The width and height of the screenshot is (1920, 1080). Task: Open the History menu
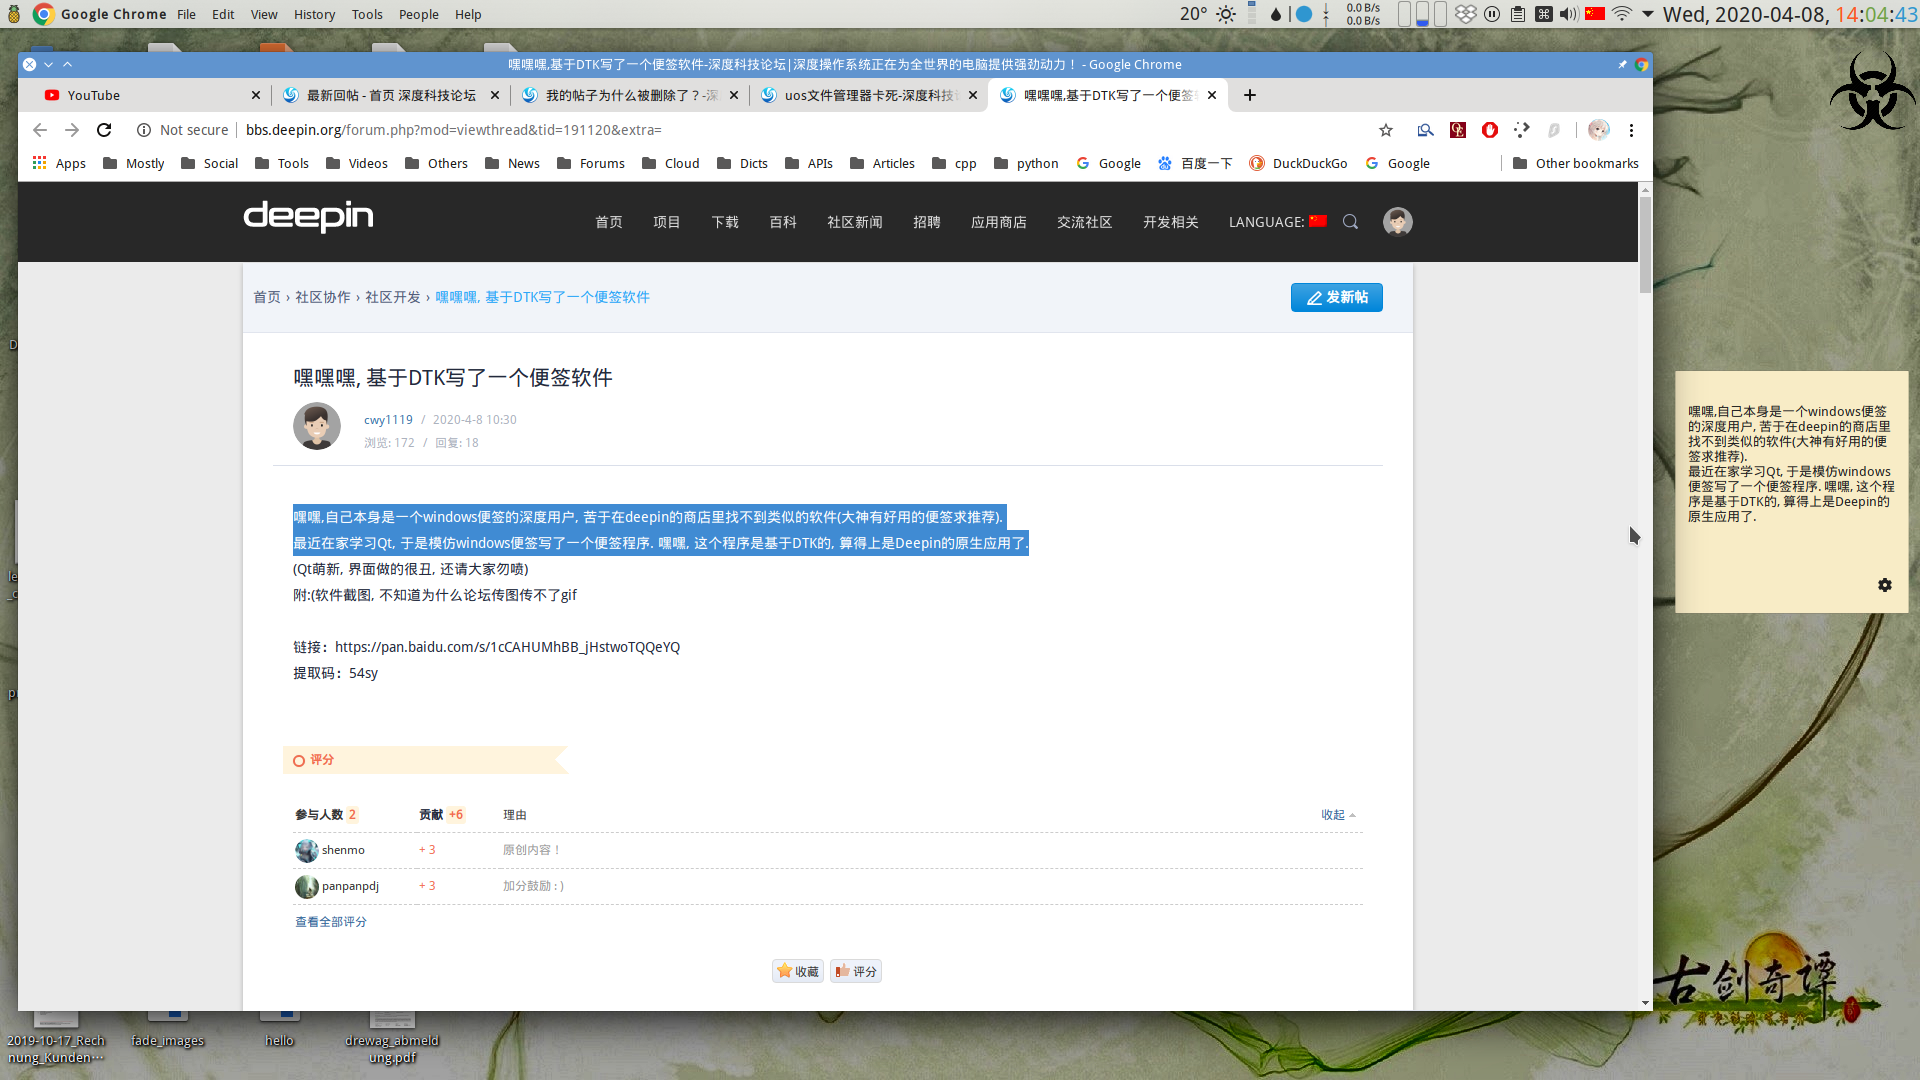pyautogui.click(x=314, y=14)
